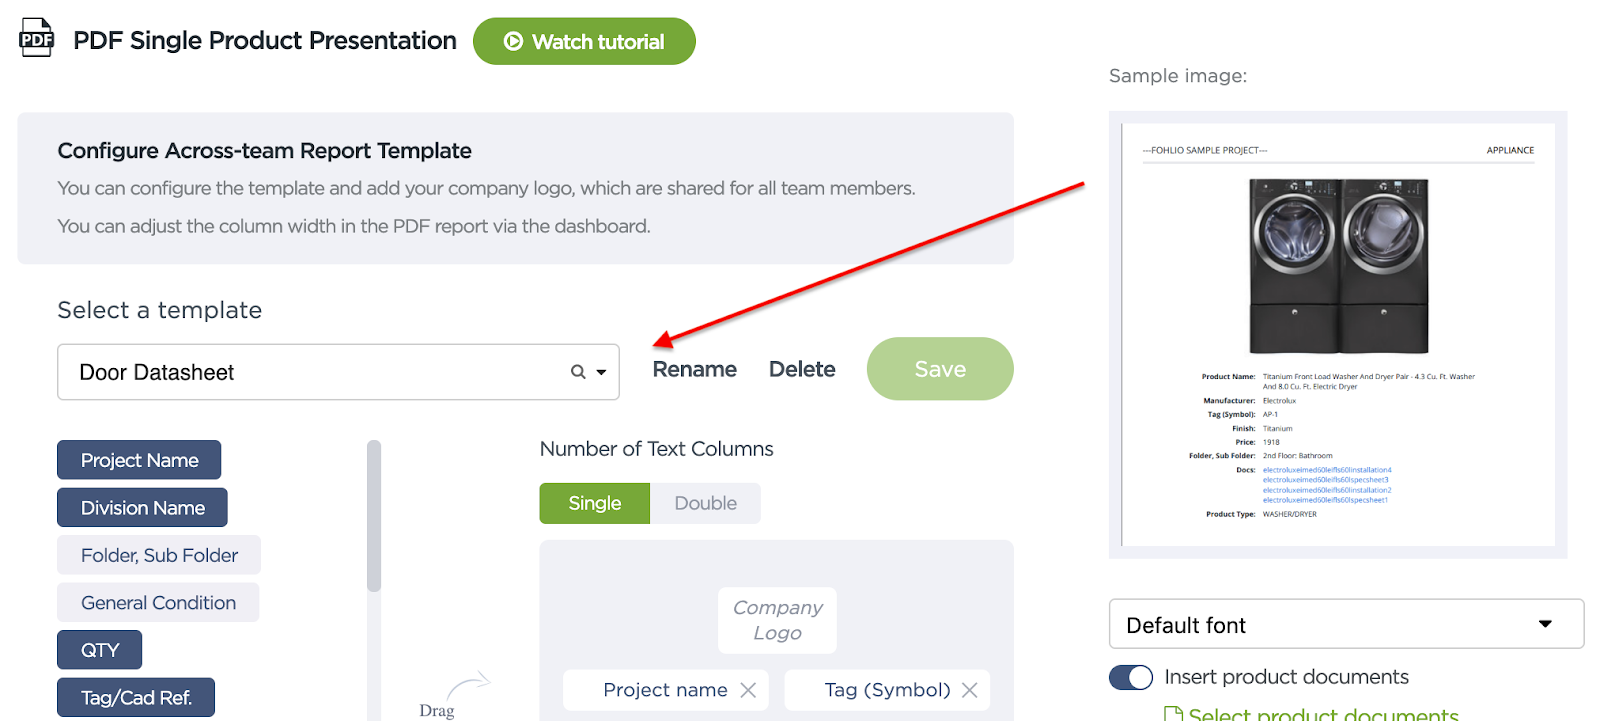Click the sample image preview thumbnail
The width and height of the screenshot is (1600, 721).
(x=1338, y=335)
